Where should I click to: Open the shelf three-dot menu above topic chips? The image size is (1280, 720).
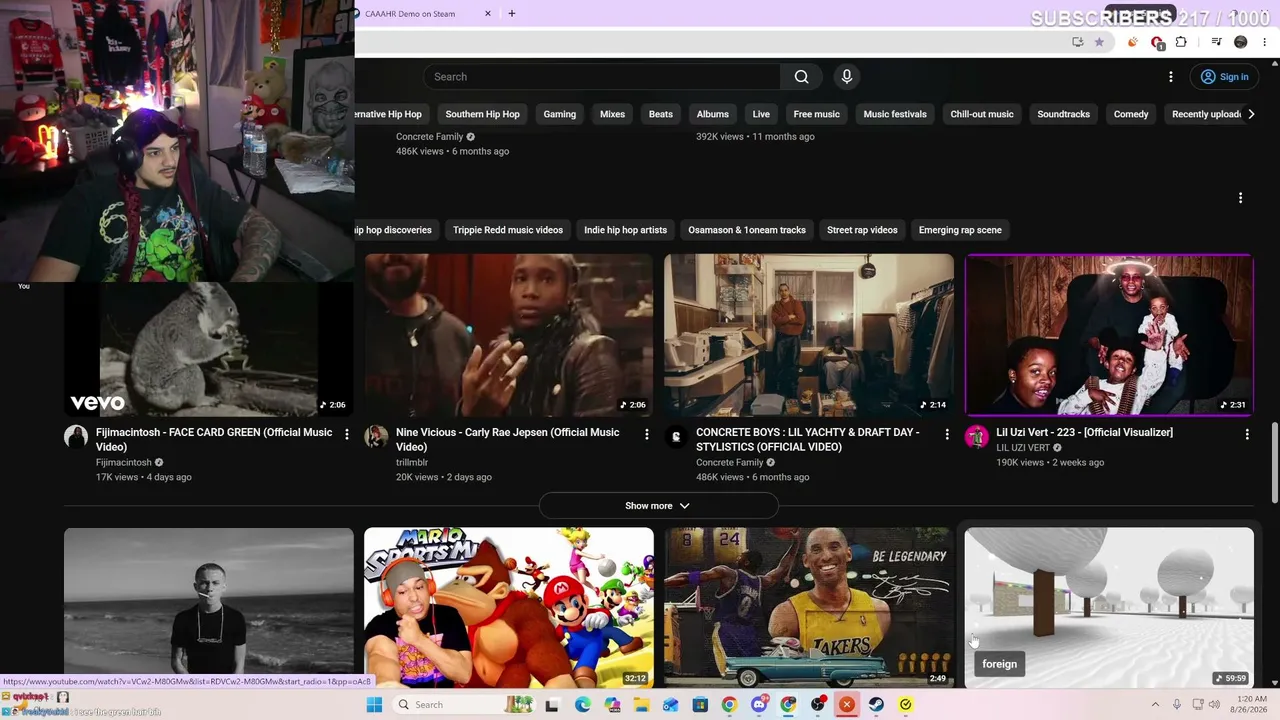tap(1240, 198)
